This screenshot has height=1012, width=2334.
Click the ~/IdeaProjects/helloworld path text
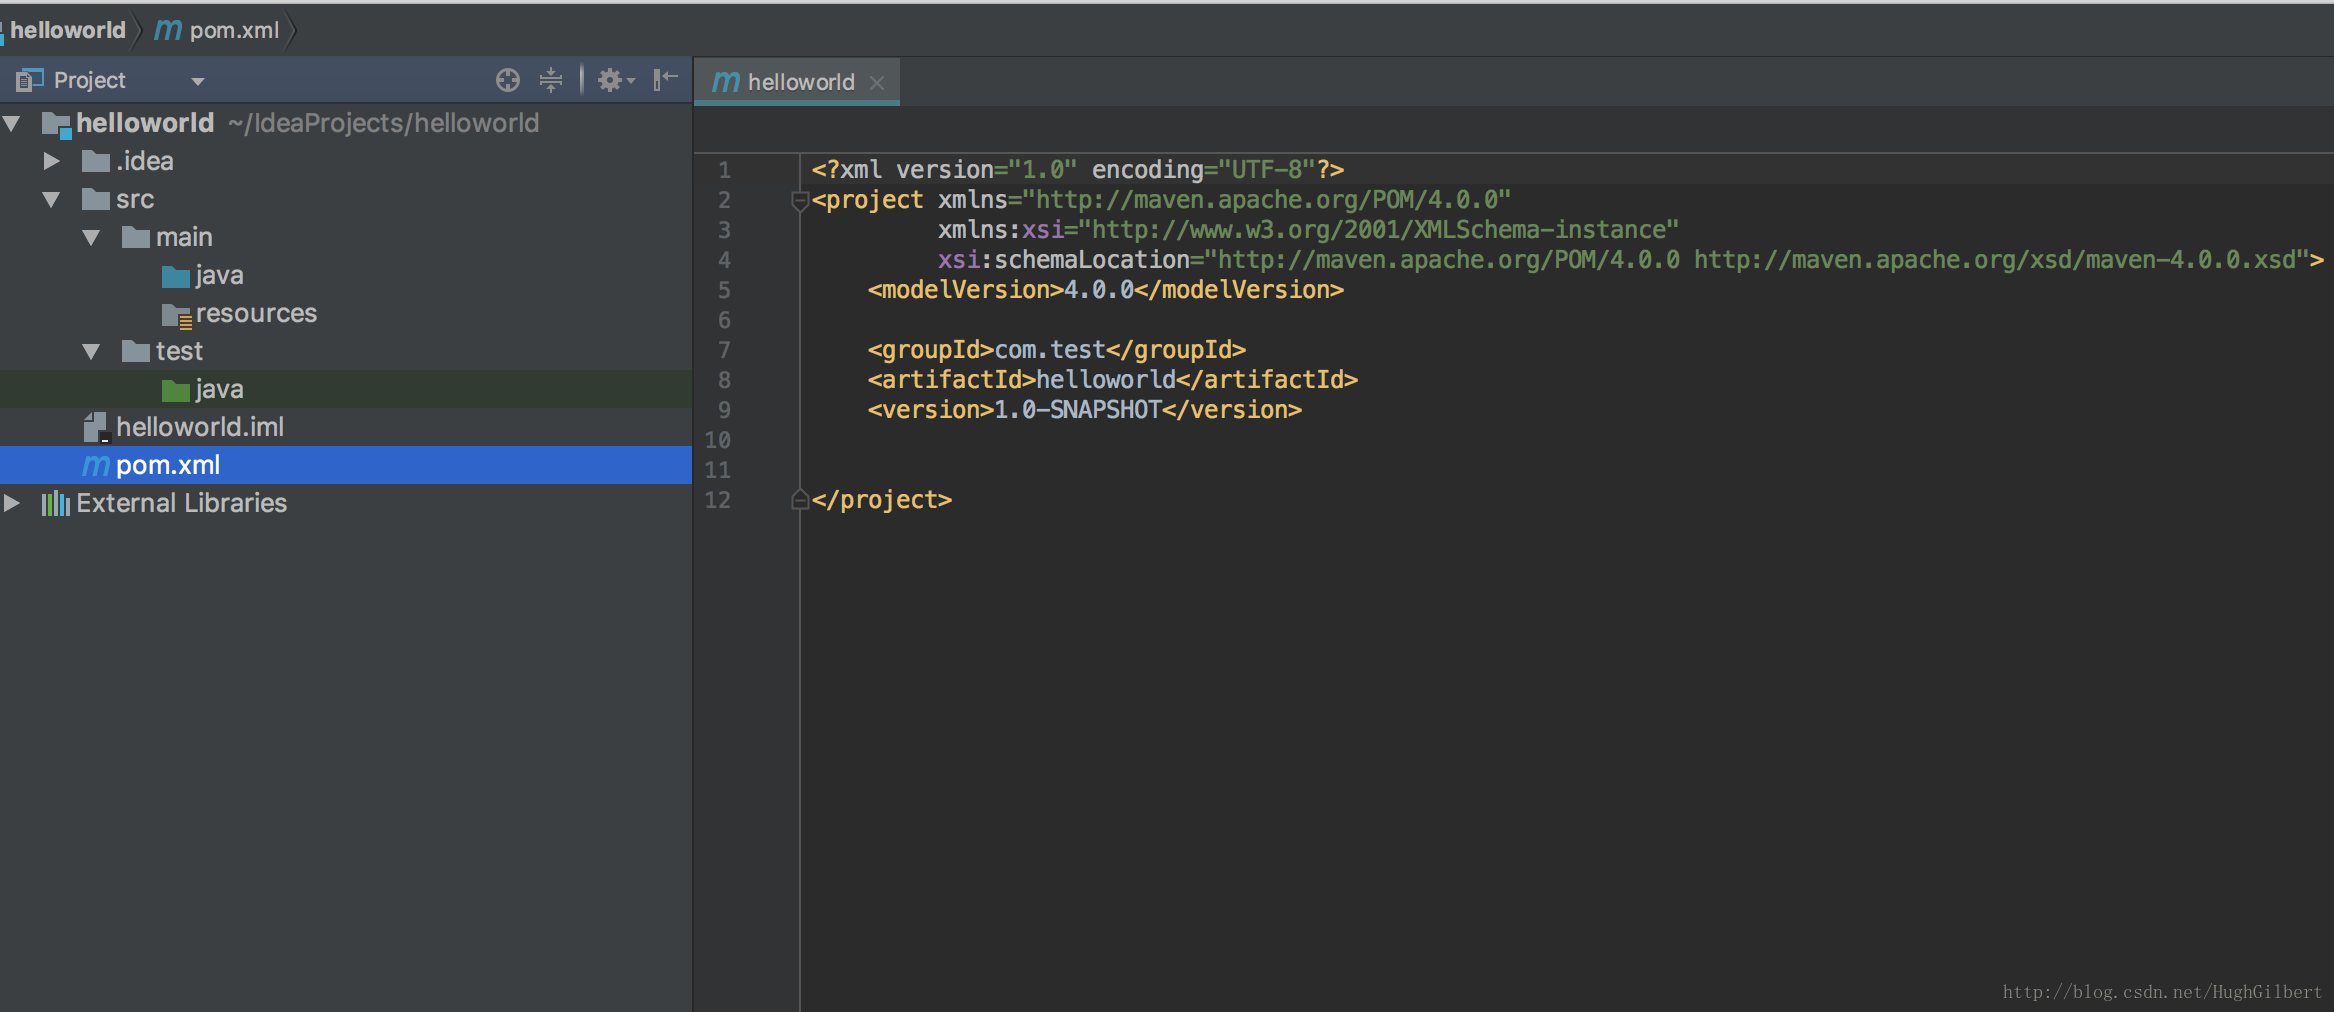coord(384,123)
